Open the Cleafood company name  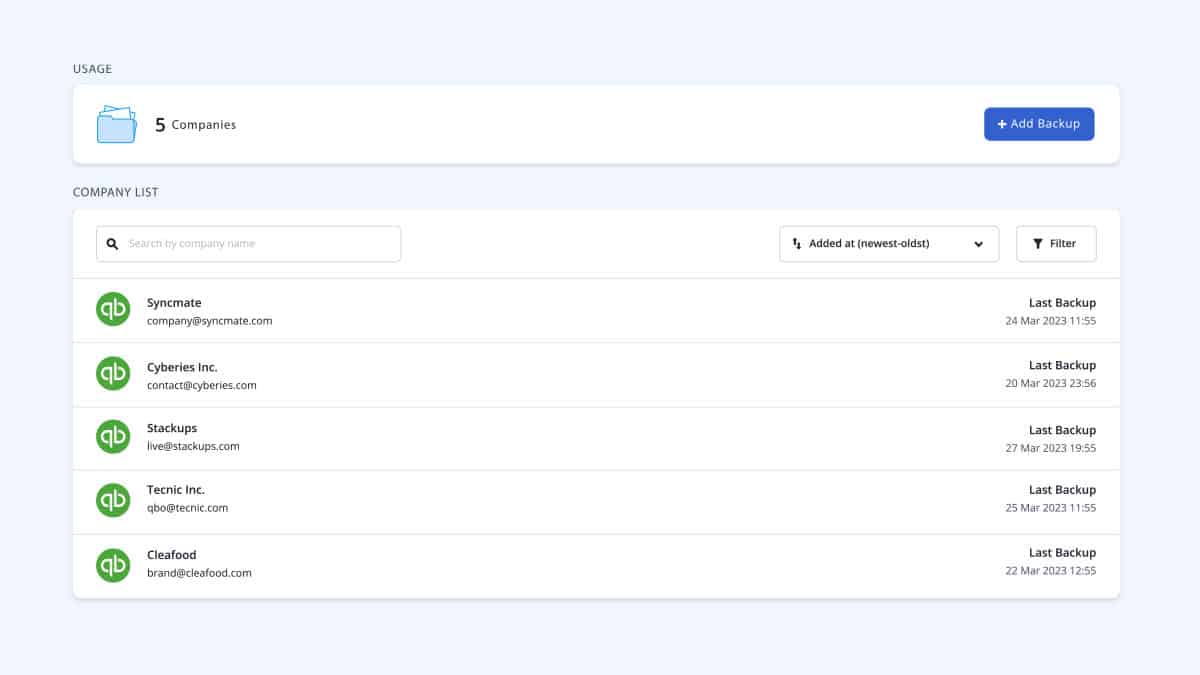click(x=172, y=555)
